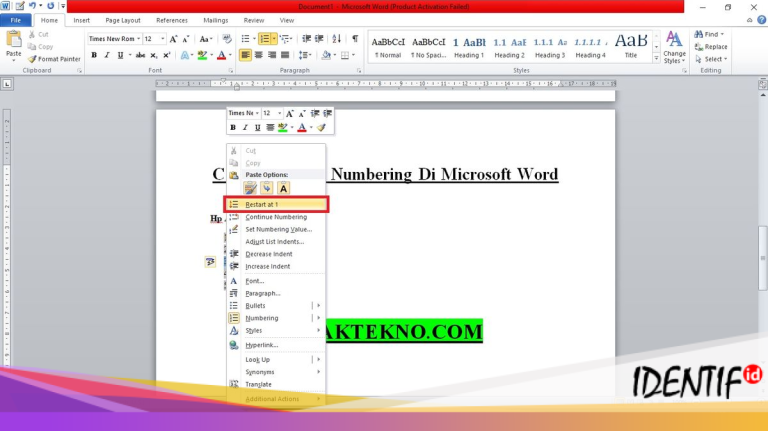Apply the Normal style

pos(388,47)
